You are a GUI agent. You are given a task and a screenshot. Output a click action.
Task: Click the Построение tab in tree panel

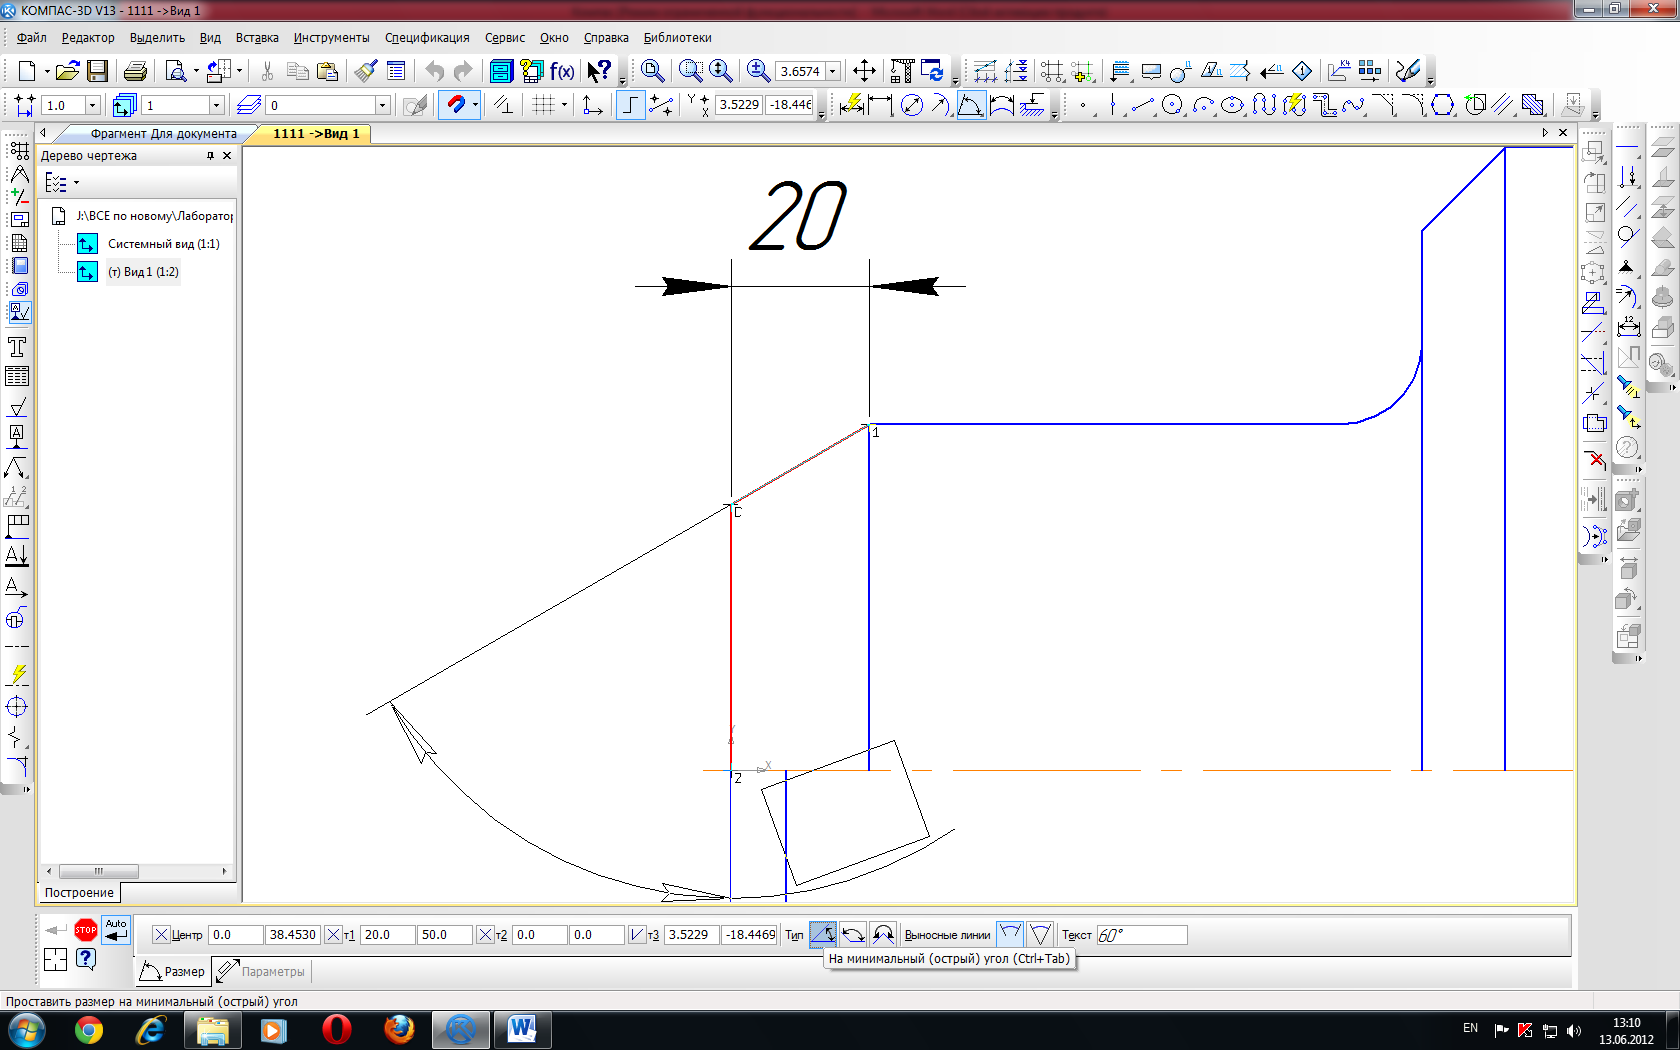click(79, 892)
